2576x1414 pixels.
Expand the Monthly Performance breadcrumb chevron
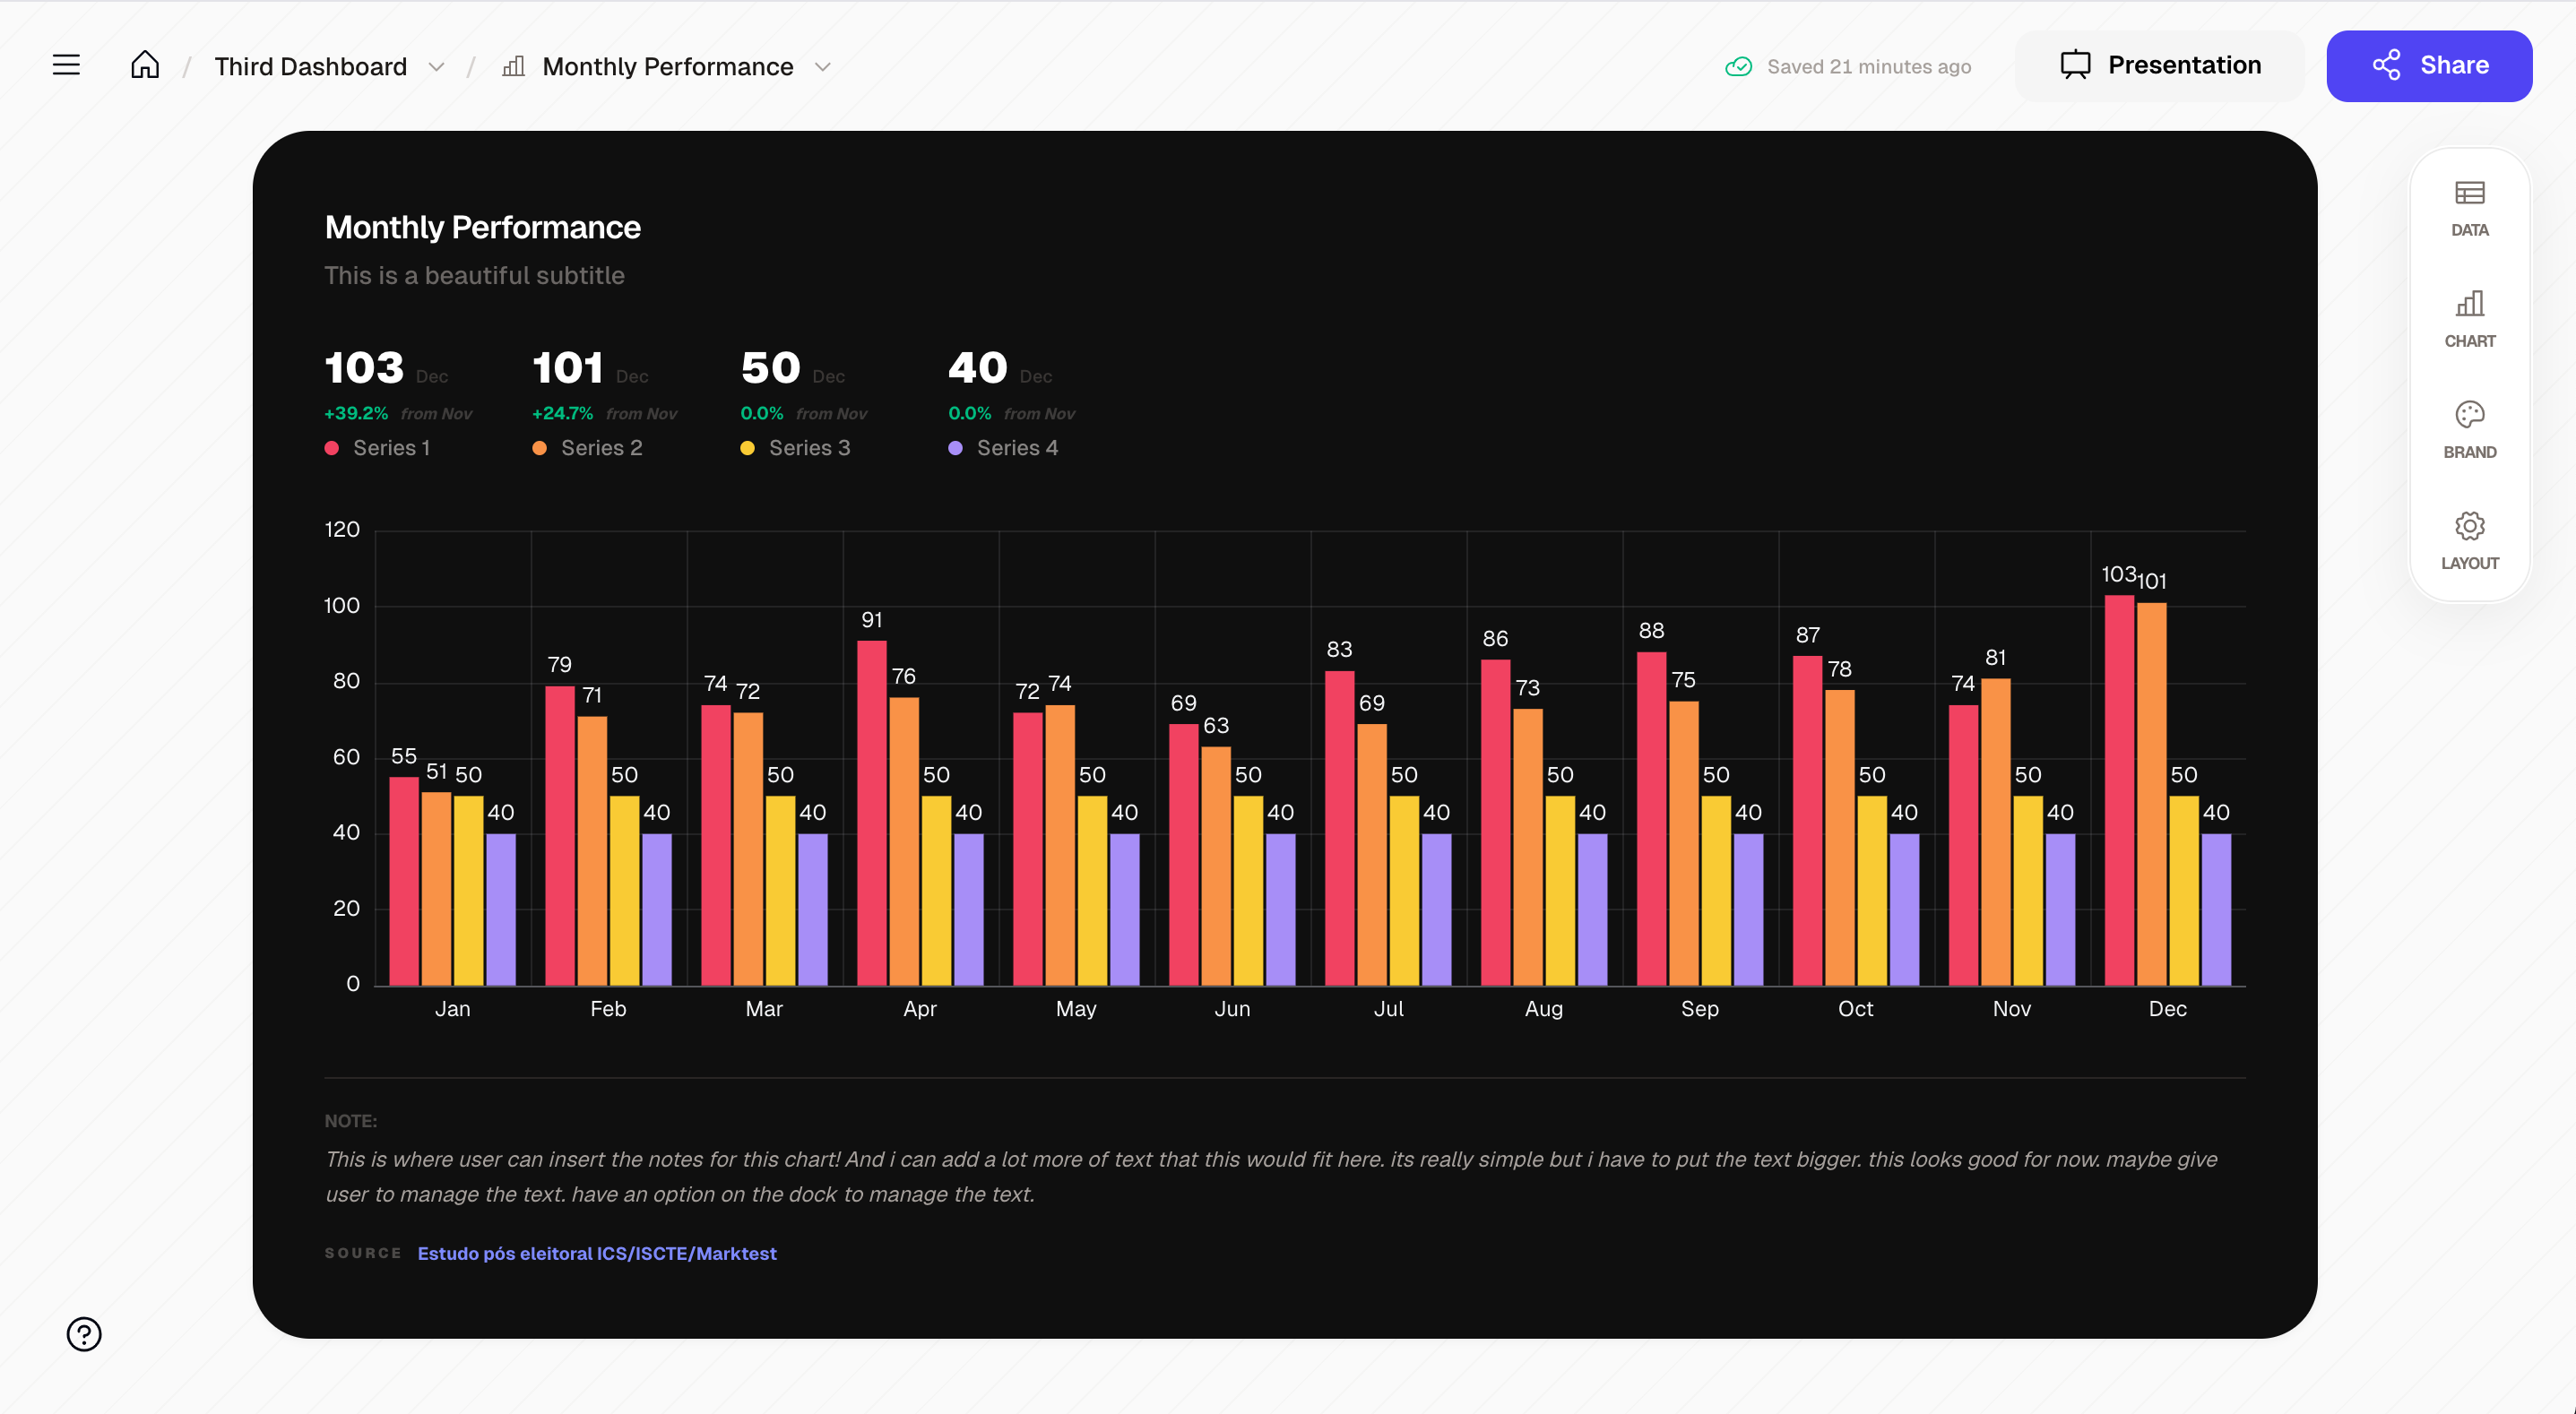point(823,67)
